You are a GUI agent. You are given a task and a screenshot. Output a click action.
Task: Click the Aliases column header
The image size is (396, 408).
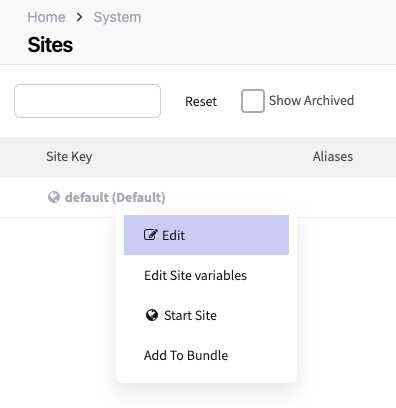click(x=333, y=156)
